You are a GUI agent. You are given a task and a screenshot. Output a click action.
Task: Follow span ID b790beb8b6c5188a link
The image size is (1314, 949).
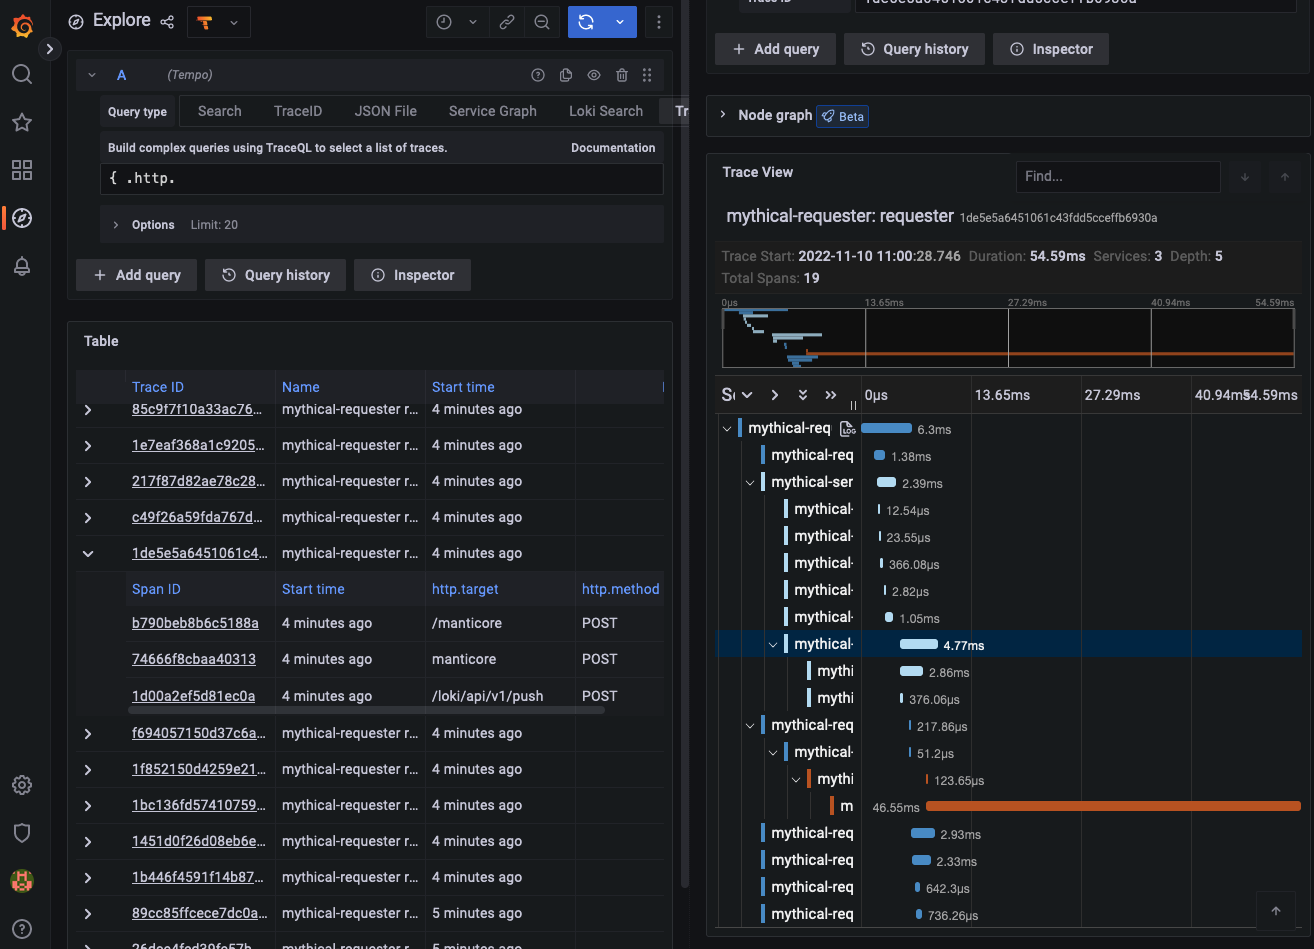click(x=195, y=623)
